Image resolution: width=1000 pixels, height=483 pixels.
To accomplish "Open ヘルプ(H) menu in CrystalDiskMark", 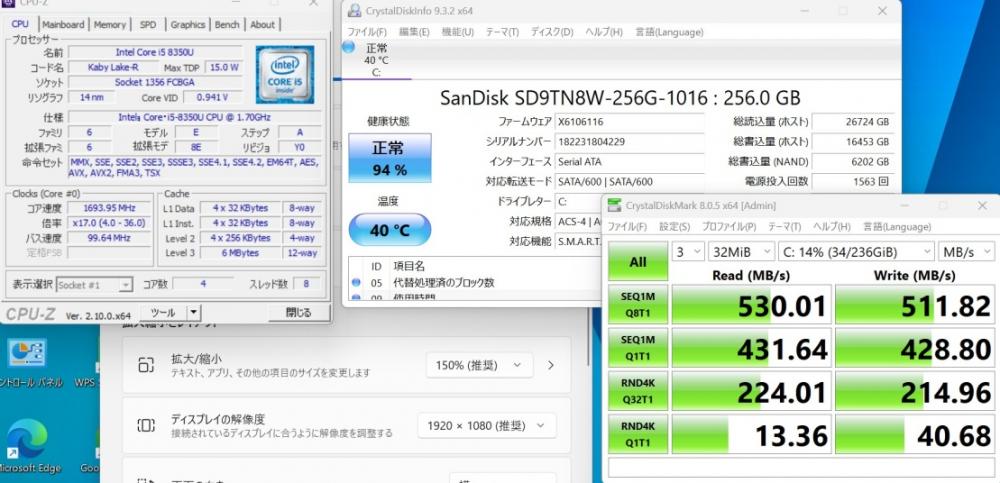I will (x=831, y=227).
